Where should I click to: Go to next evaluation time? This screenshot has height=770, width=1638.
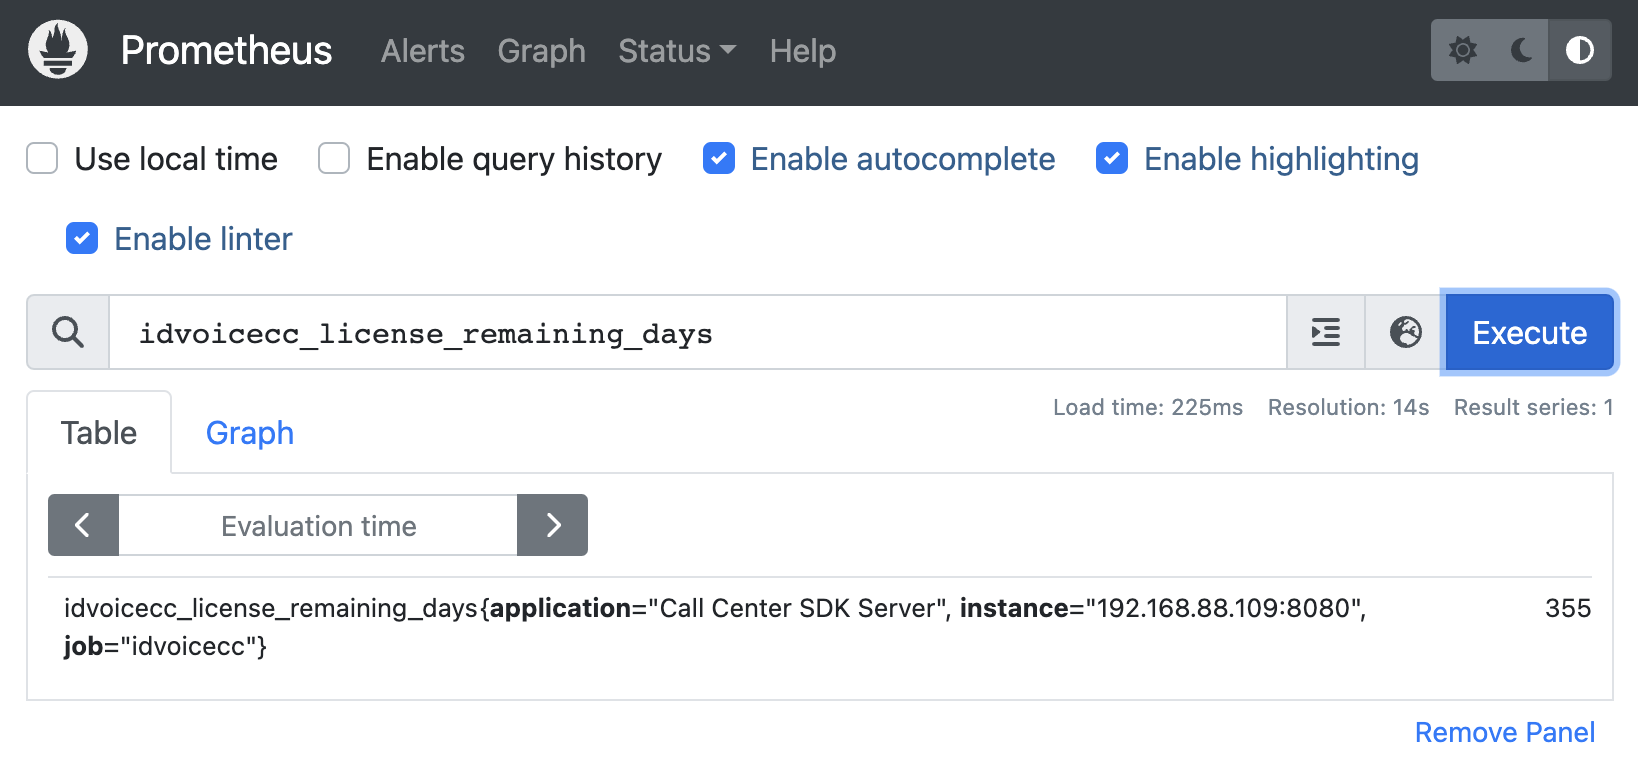(x=553, y=525)
